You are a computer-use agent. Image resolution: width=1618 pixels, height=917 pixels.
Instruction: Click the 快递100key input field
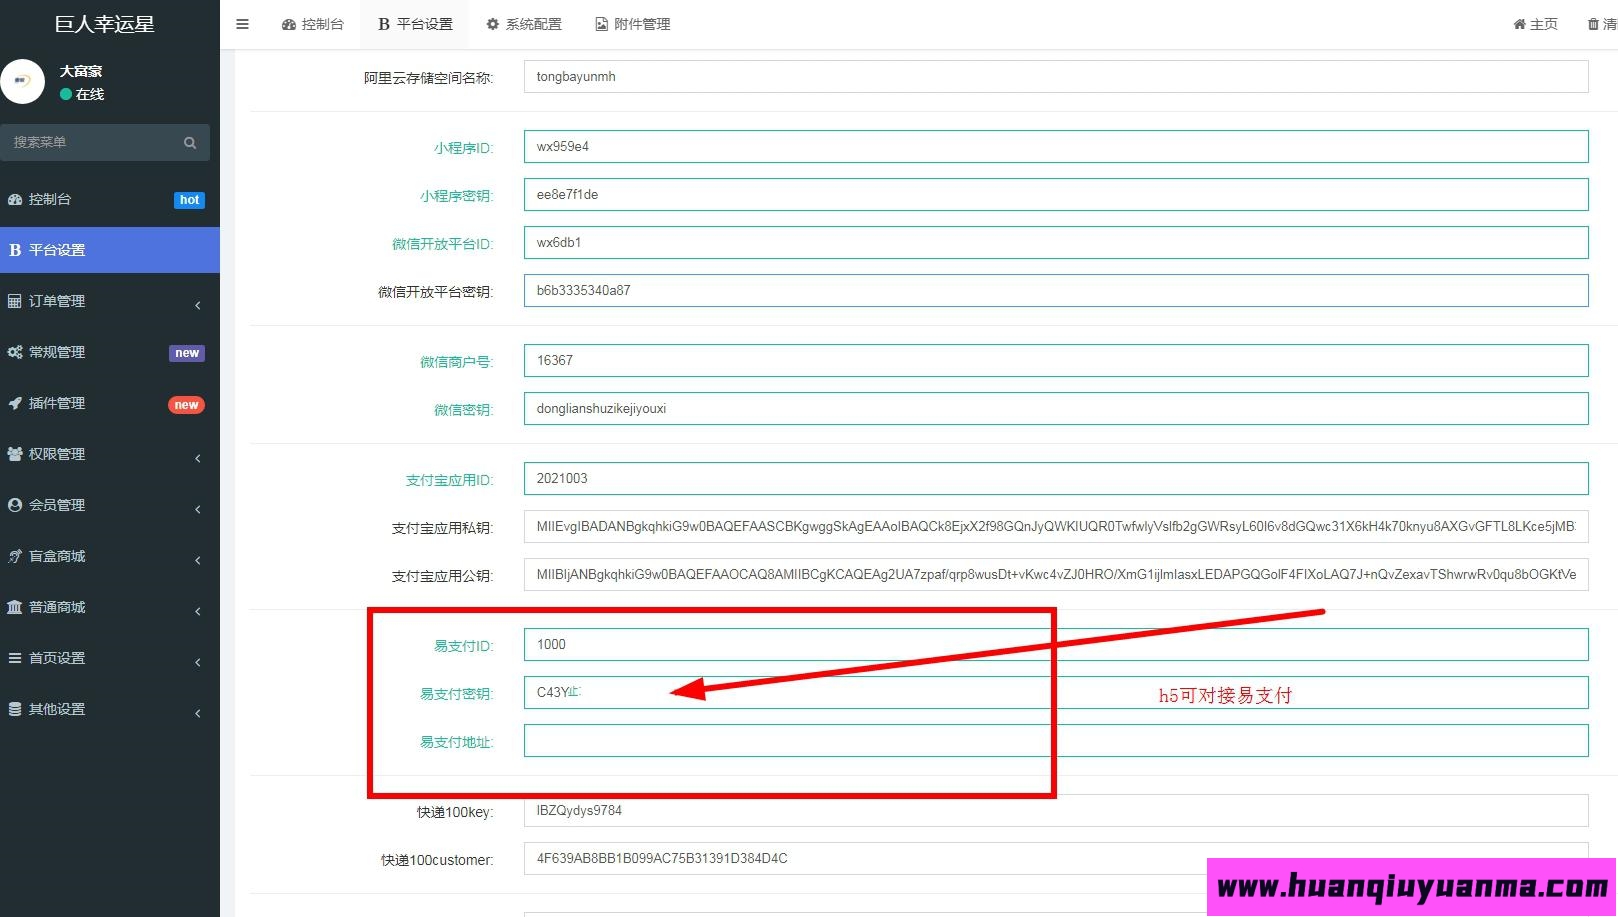pyautogui.click(x=1056, y=811)
